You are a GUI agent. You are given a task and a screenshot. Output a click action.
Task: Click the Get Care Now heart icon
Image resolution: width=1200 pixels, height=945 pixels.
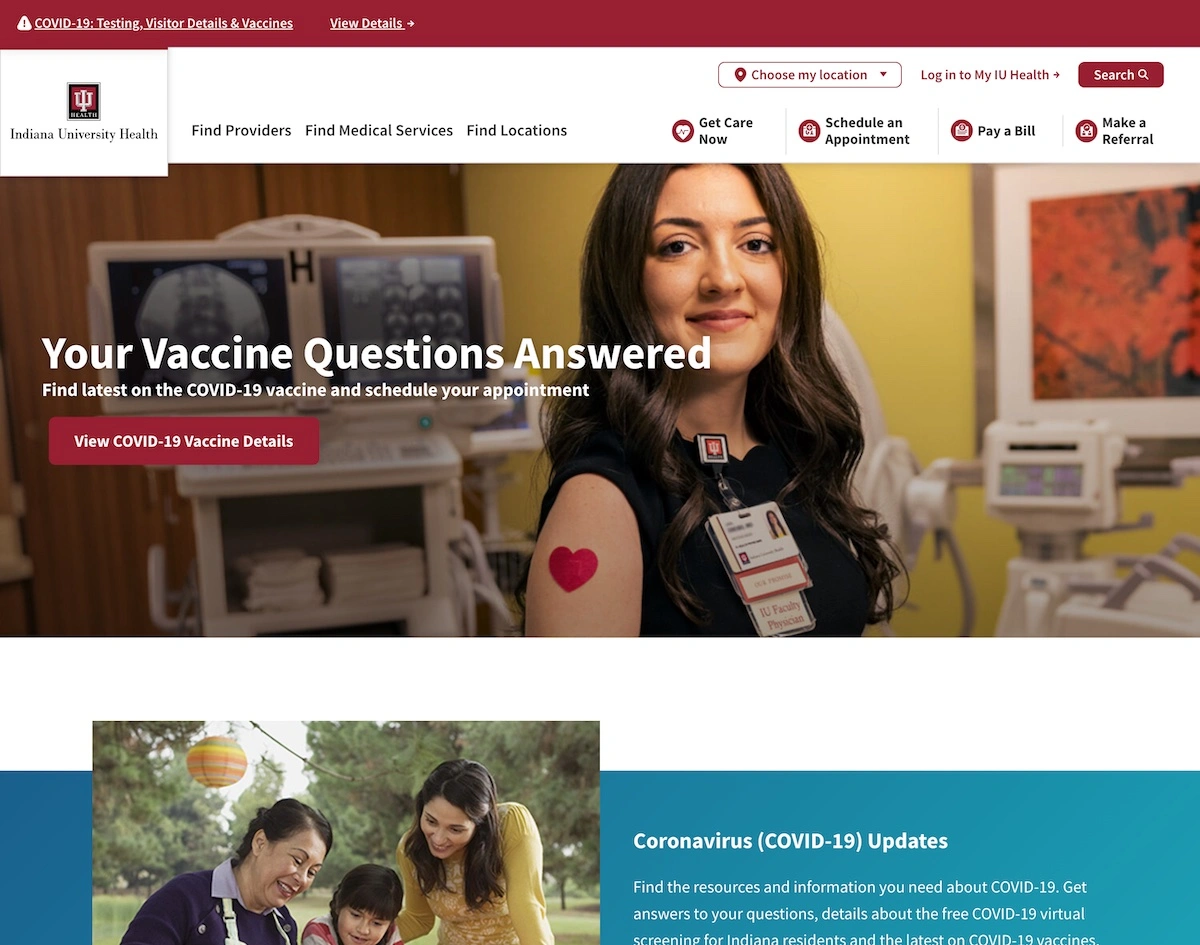click(x=683, y=131)
